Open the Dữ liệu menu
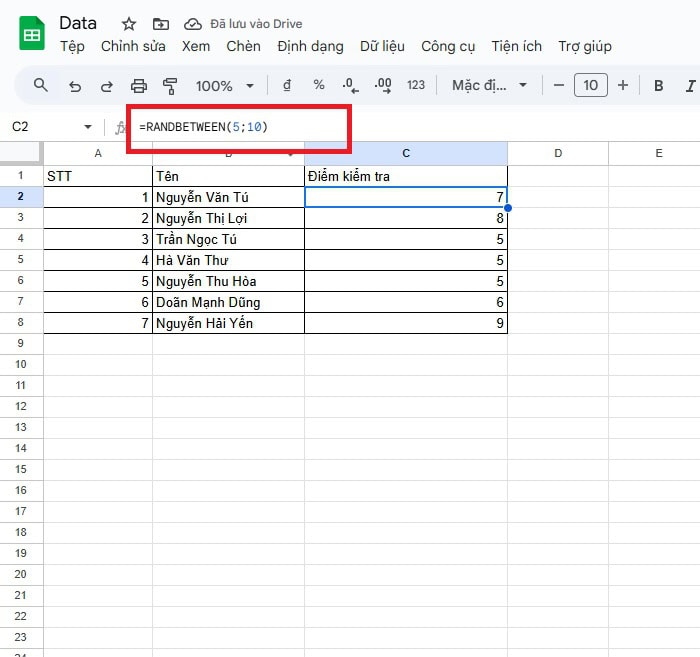Image resolution: width=700 pixels, height=657 pixels. pos(382,46)
